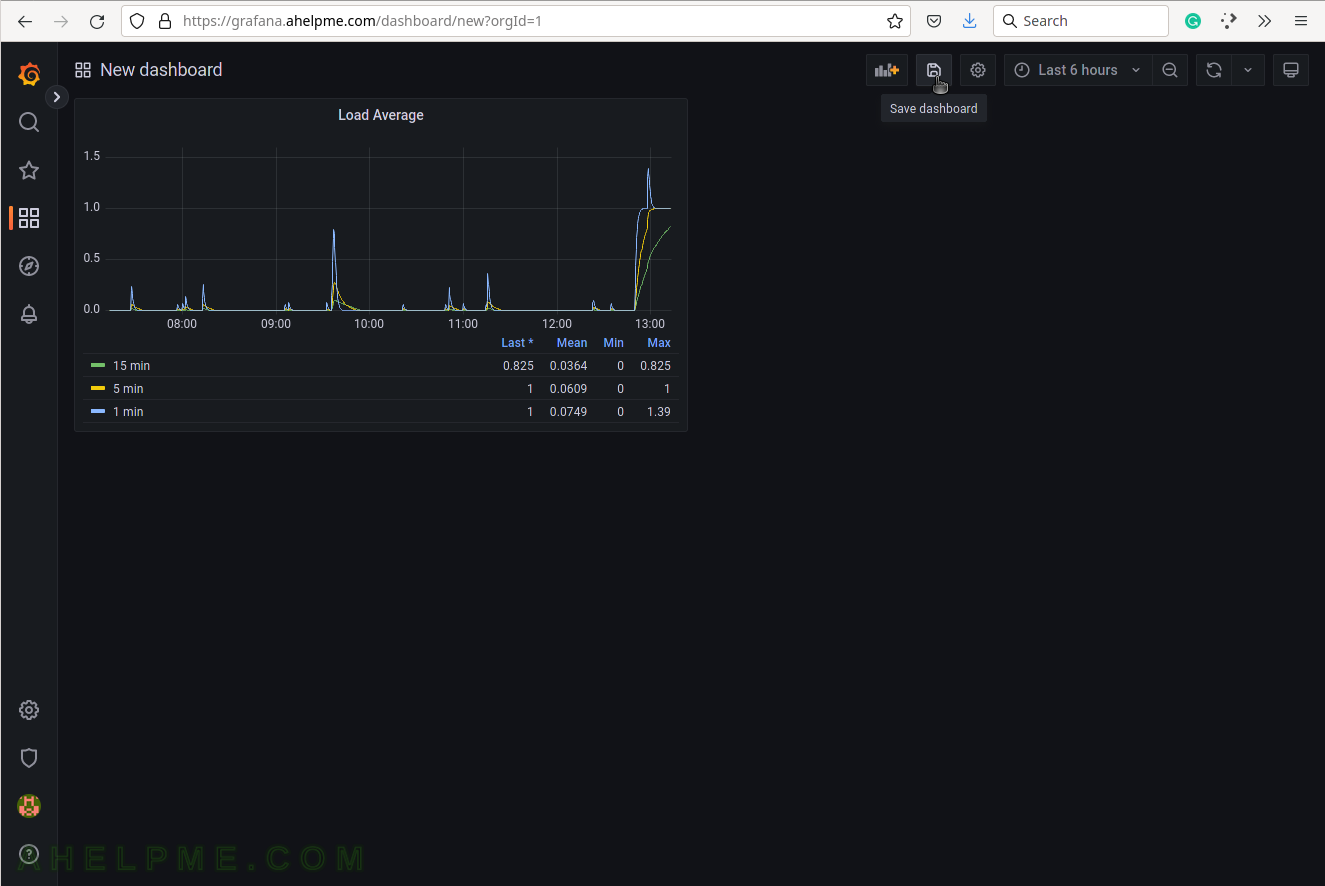
Task: Click the Pocket save icon
Action: pos(933,21)
